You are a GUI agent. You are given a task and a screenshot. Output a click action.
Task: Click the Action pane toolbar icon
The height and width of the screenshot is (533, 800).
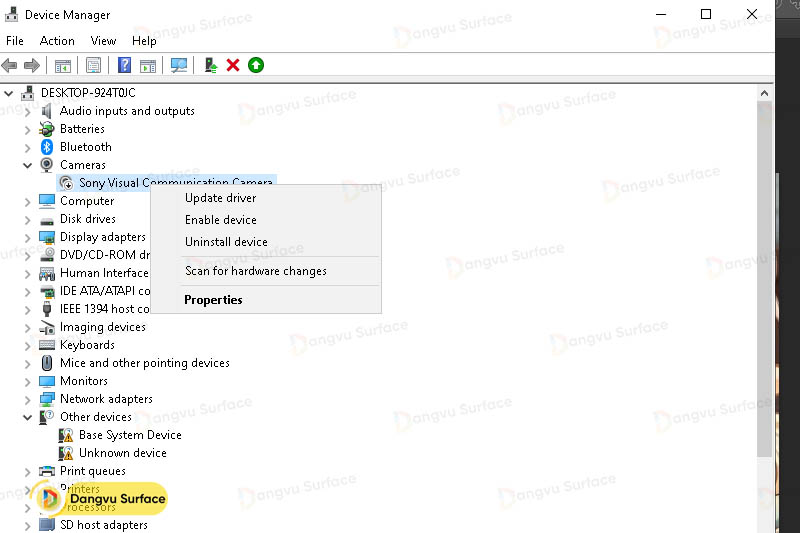click(148, 65)
